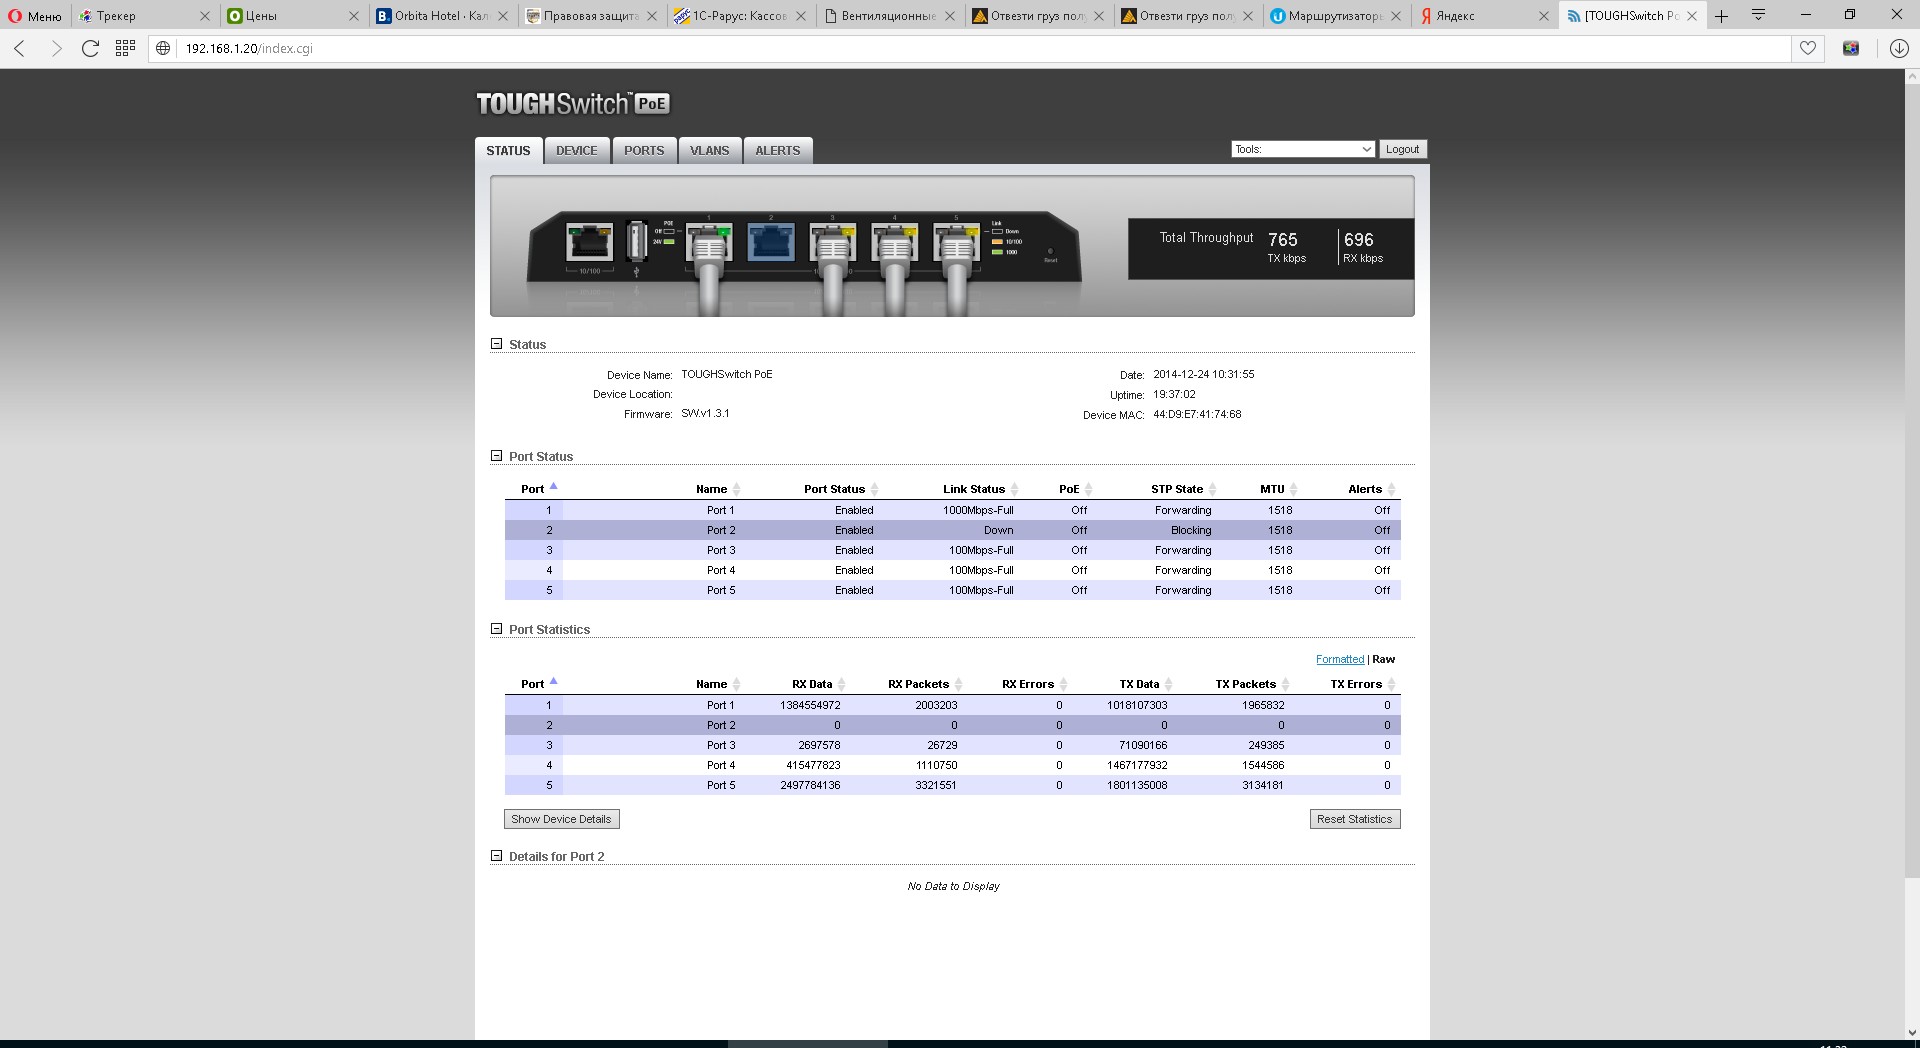Open Speed Dial grid icon
Image resolution: width=1920 pixels, height=1048 pixels.
[125, 48]
